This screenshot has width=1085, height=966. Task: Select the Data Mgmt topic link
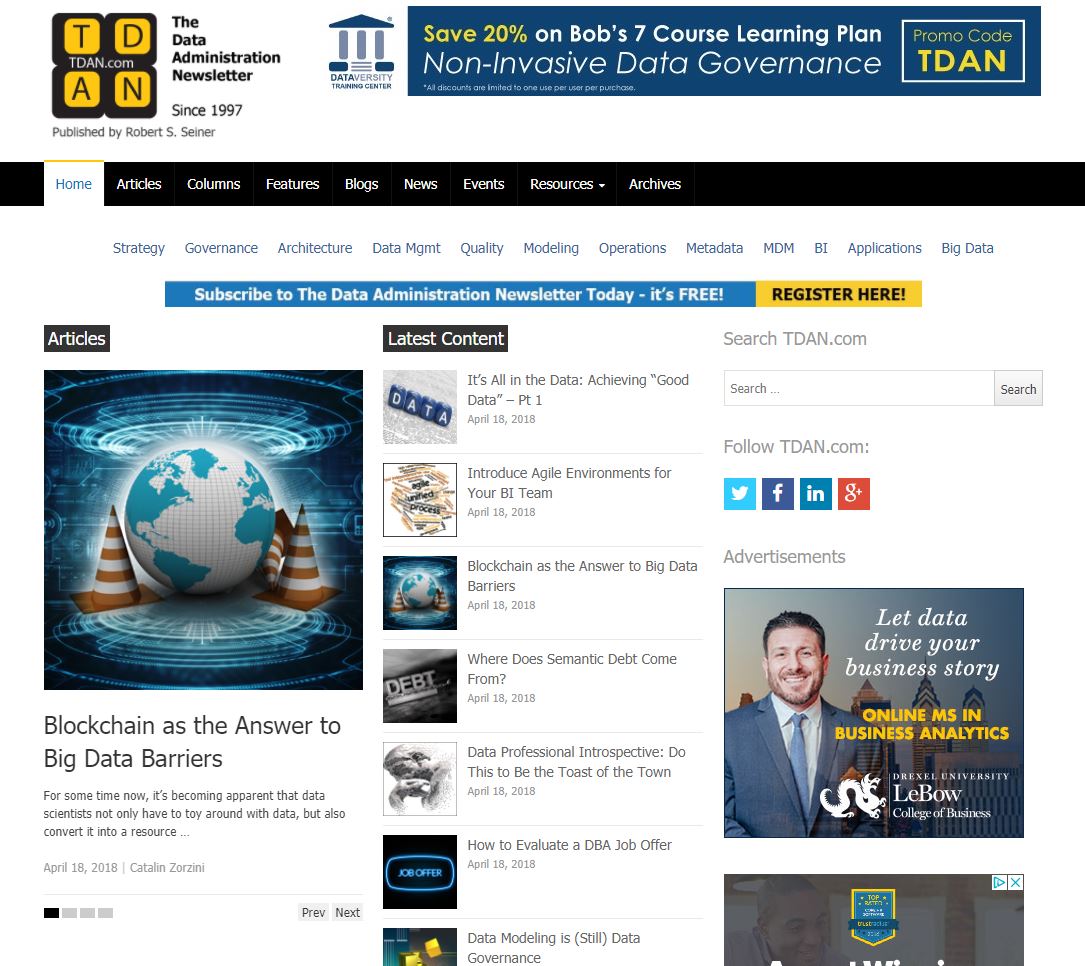pos(406,248)
